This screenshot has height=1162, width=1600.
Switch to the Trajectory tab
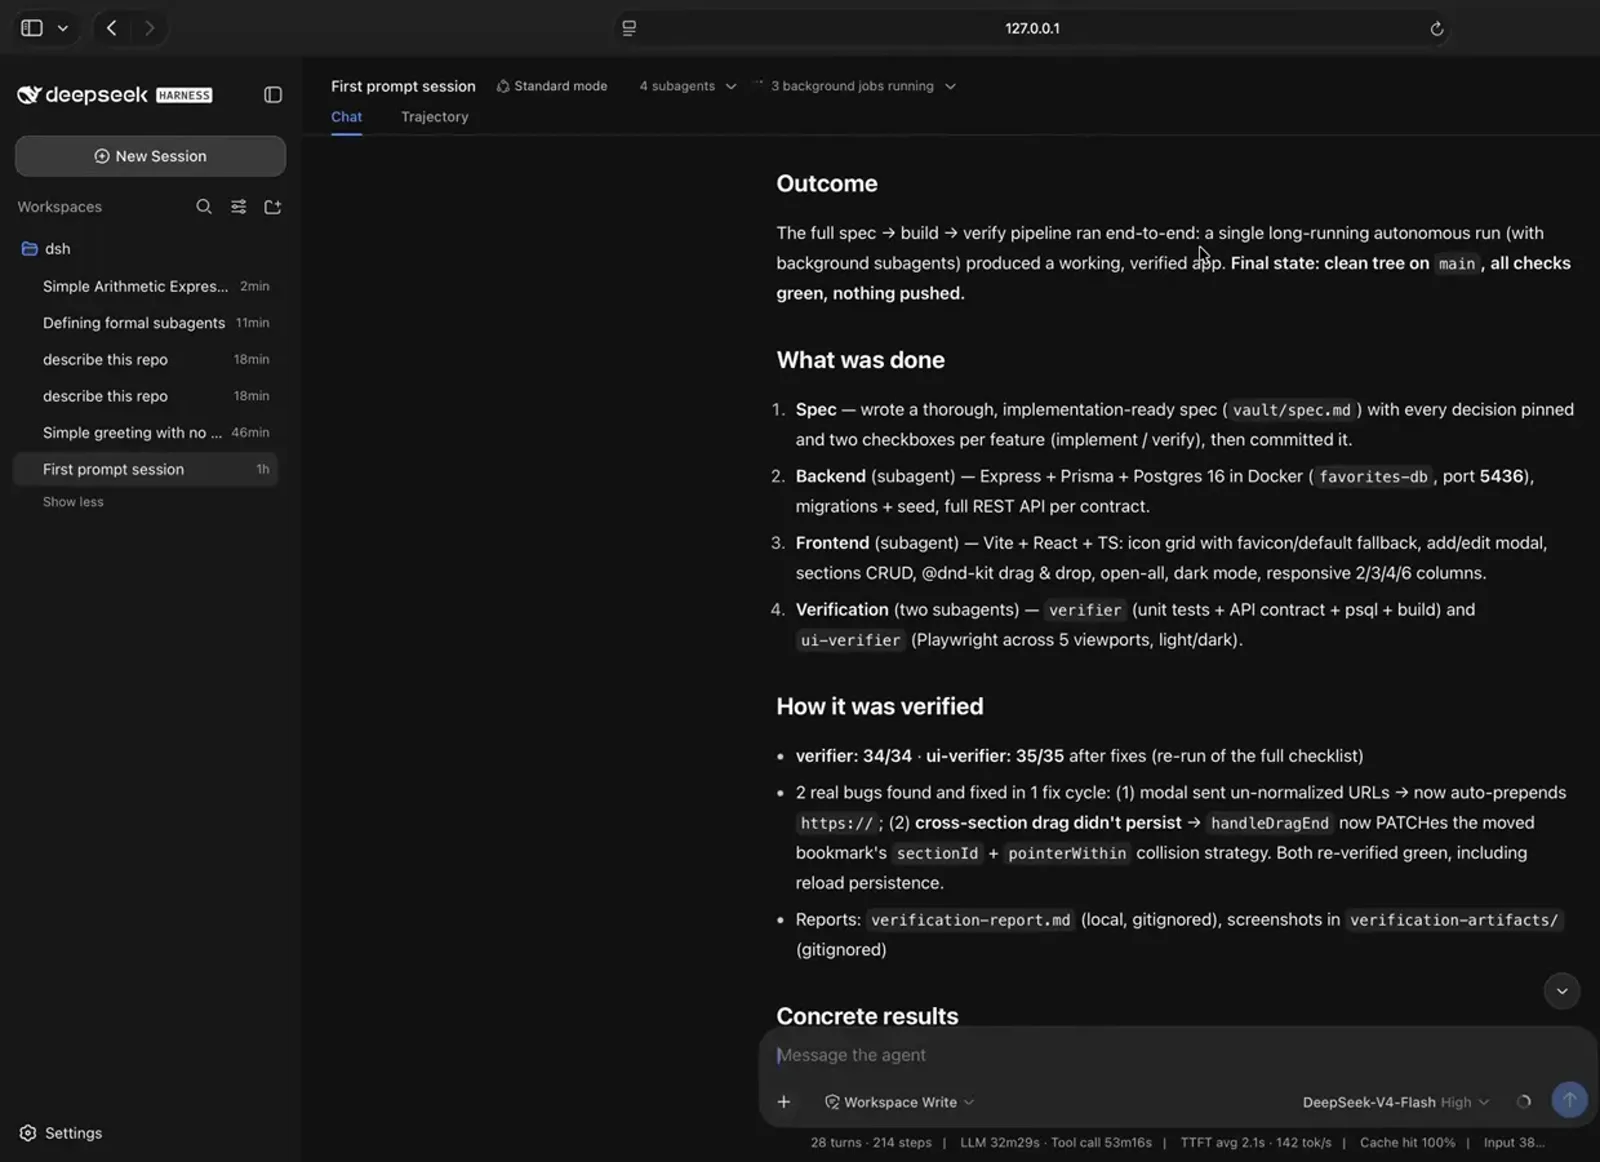(x=435, y=117)
